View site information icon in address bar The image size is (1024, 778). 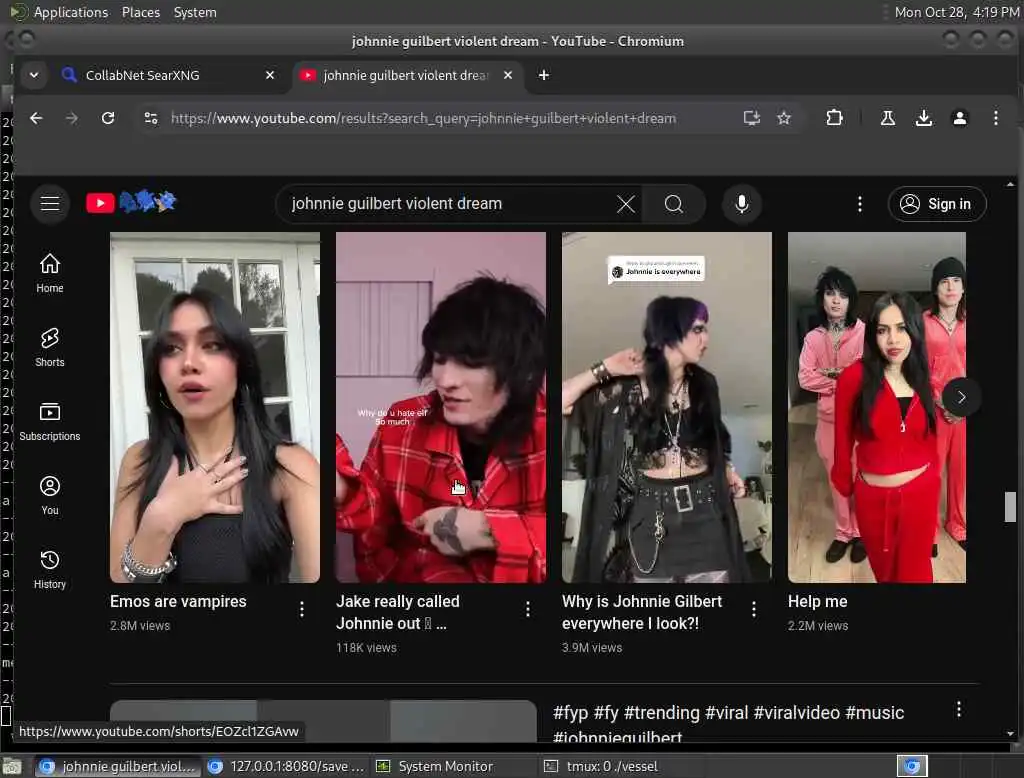[151, 118]
